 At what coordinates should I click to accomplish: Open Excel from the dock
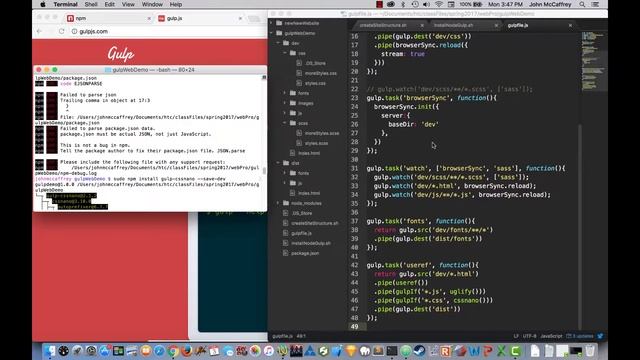coord(501,351)
